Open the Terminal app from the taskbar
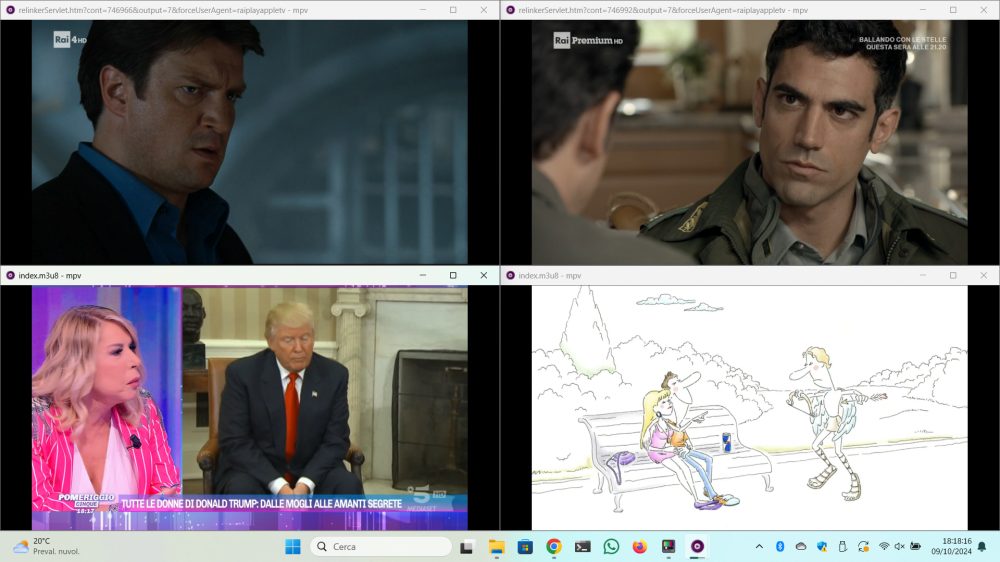The image size is (1000, 562). click(582, 547)
